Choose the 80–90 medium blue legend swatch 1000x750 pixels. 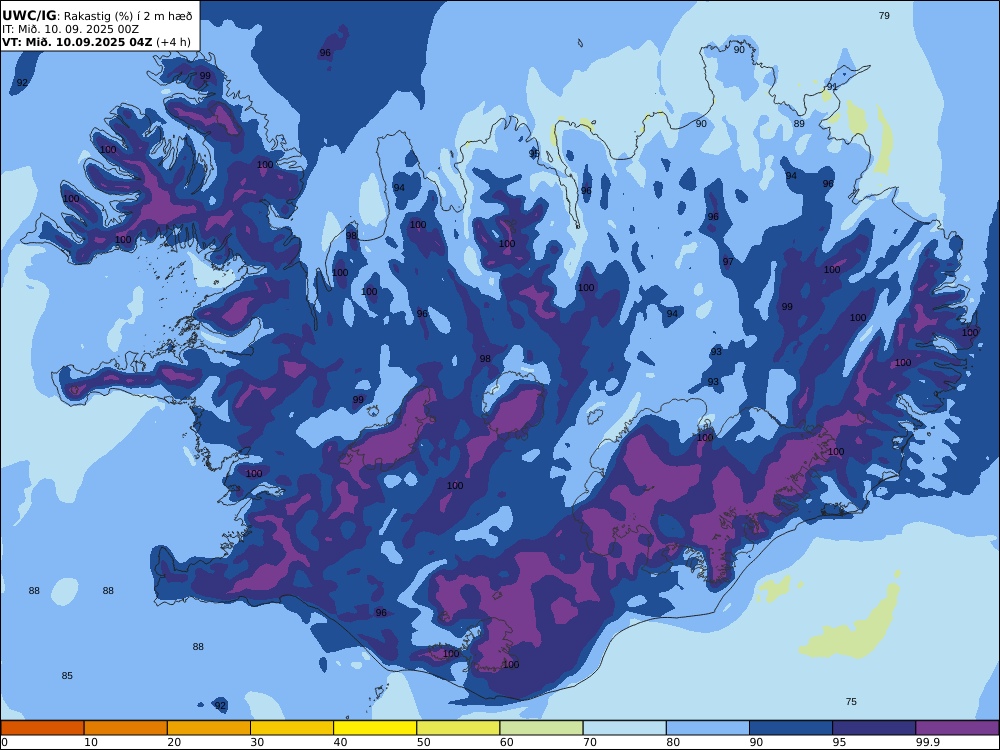click(x=708, y=728)
